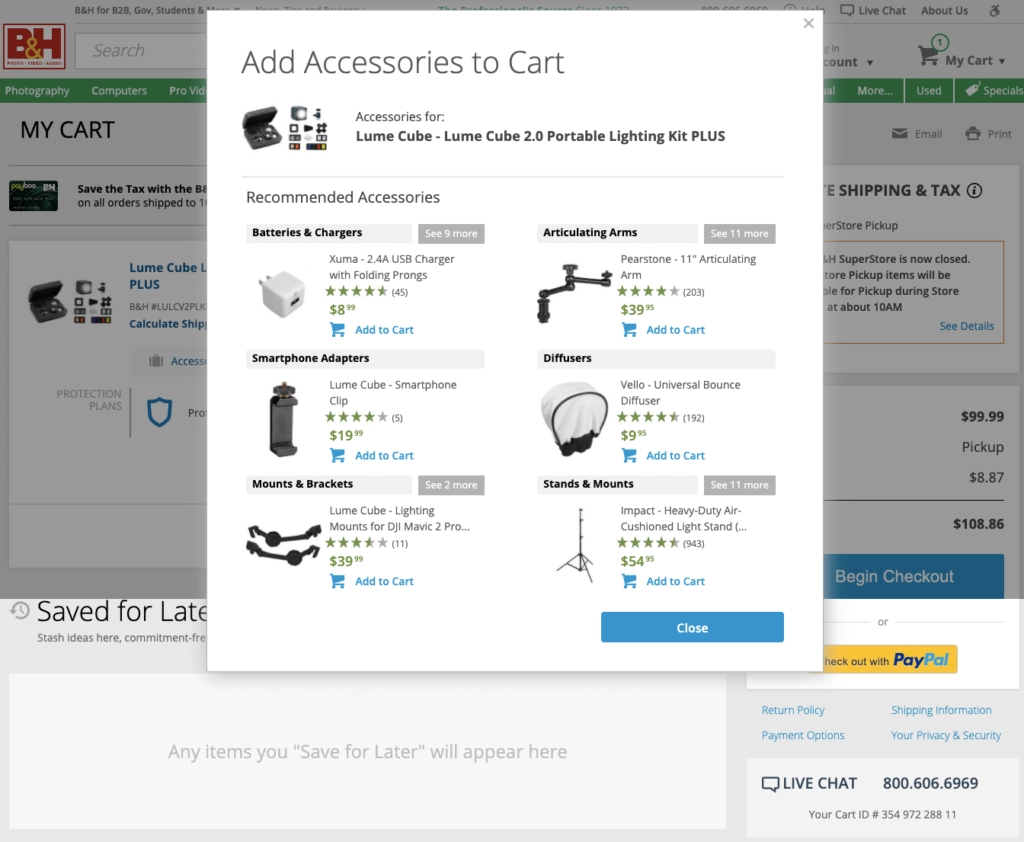
Task: Click the Search input field
Action: click(140, 50)
